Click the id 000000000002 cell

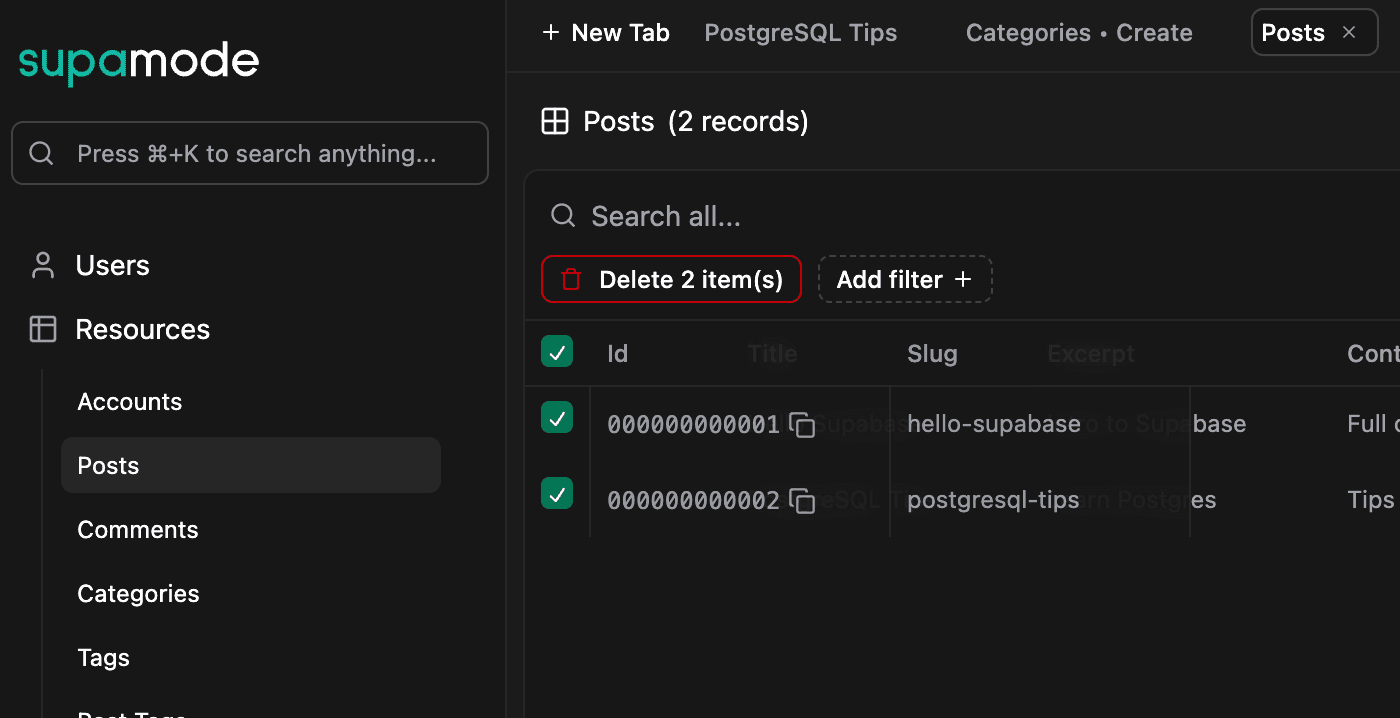tap(693, 501)
